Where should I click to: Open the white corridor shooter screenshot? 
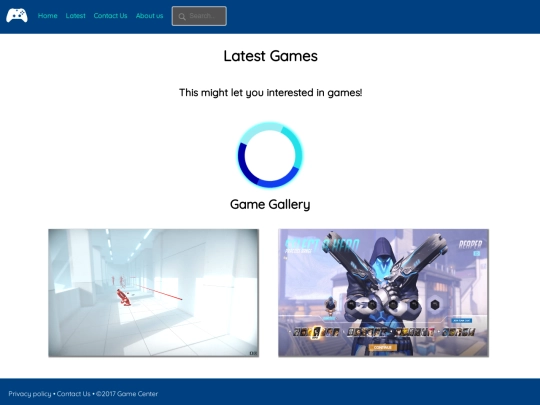pos(154,293)
